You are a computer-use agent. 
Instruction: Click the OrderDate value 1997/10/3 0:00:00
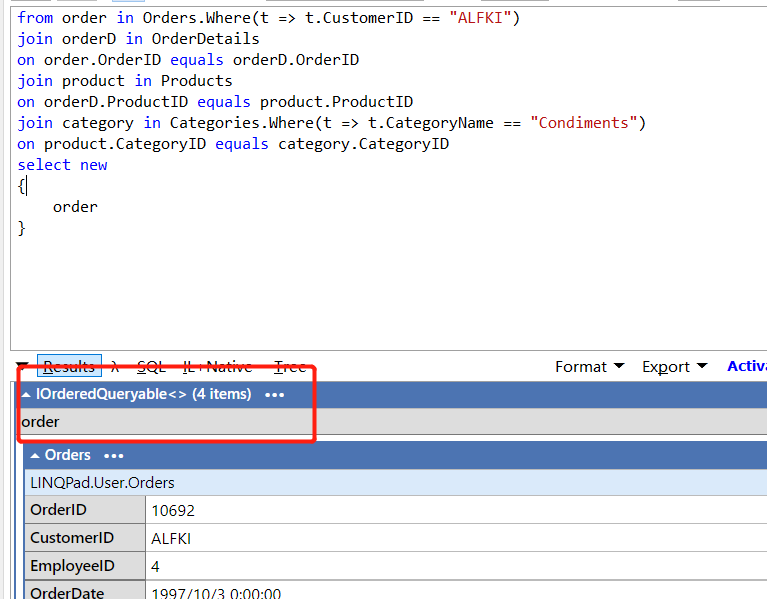click(216, 593)
